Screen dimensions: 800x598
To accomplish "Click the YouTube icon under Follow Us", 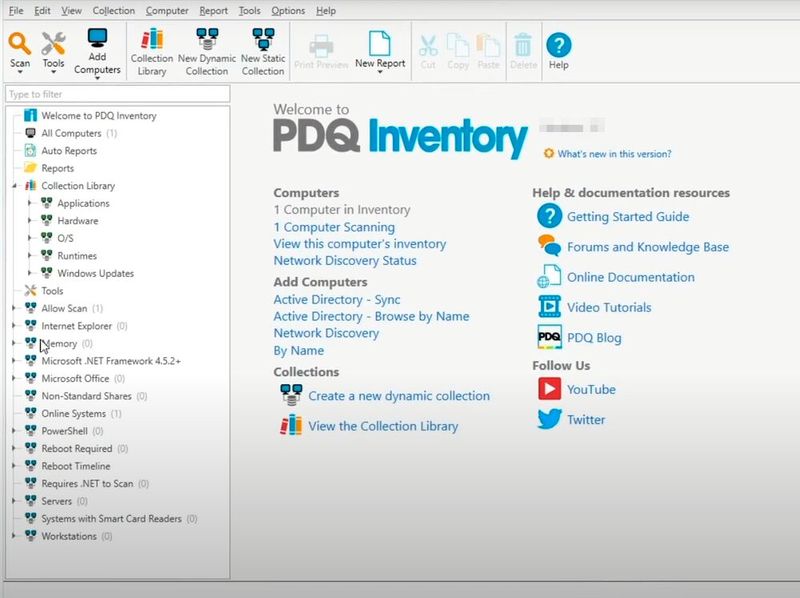I will tap(549, 391).
